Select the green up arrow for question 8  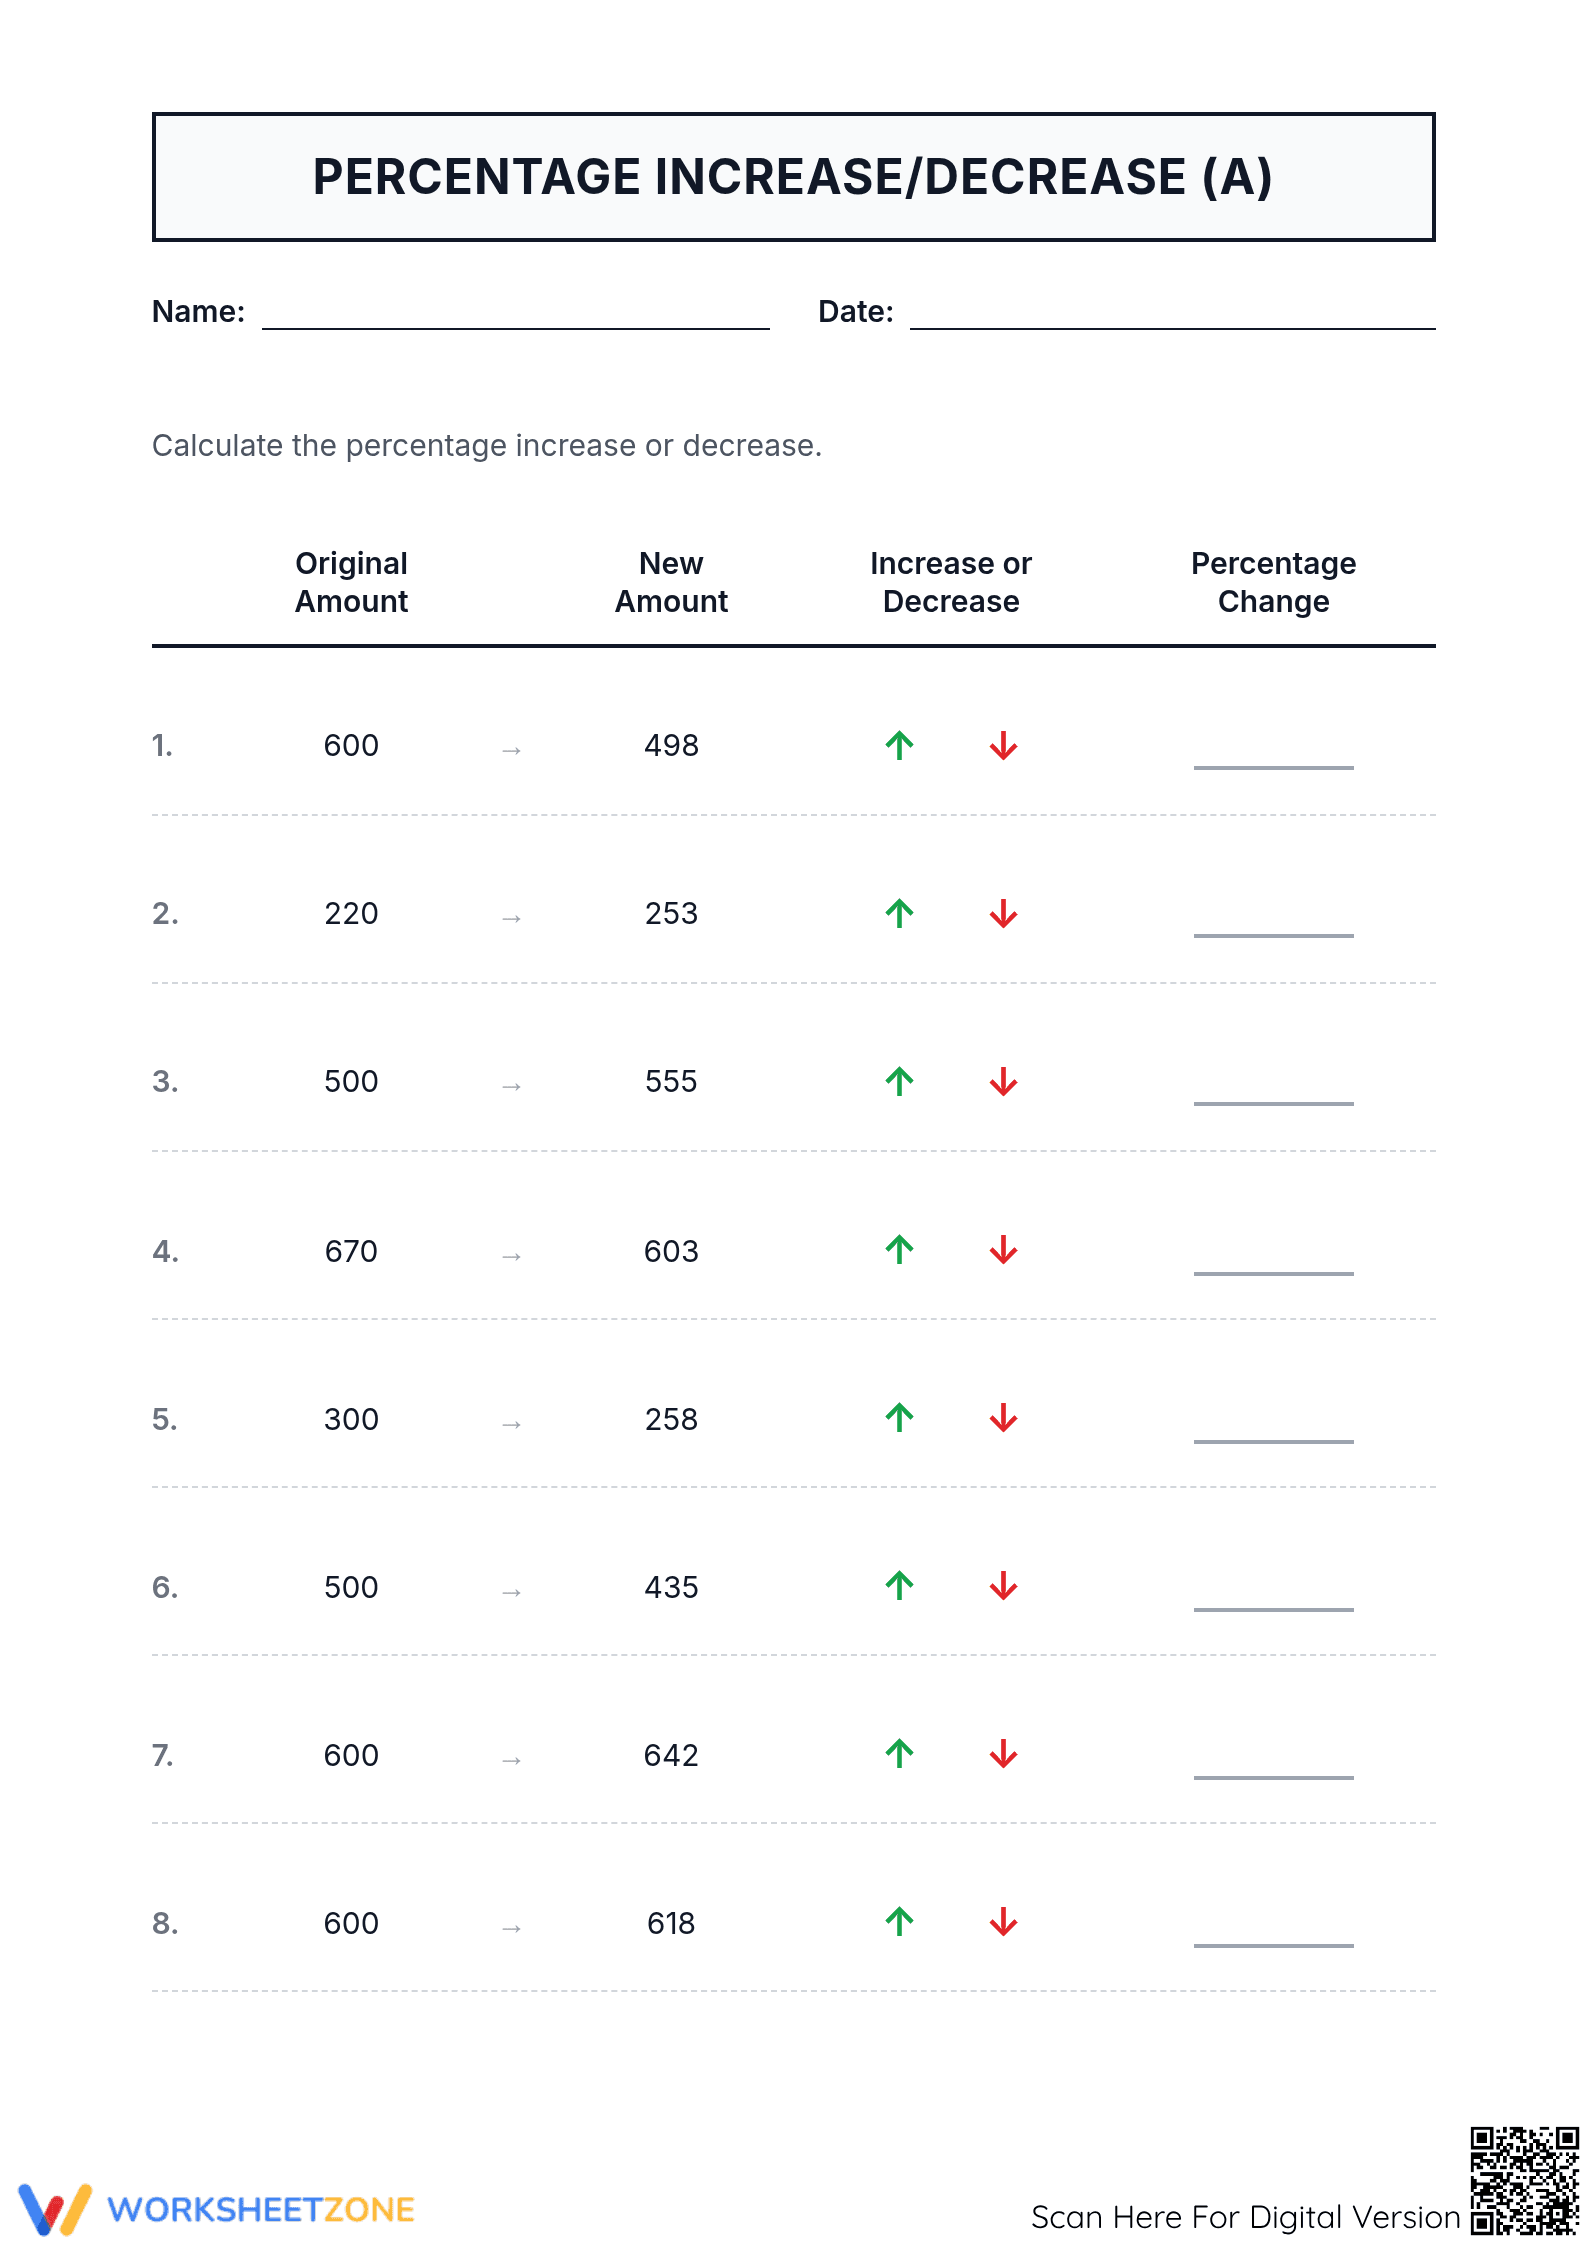[899, 1922]
